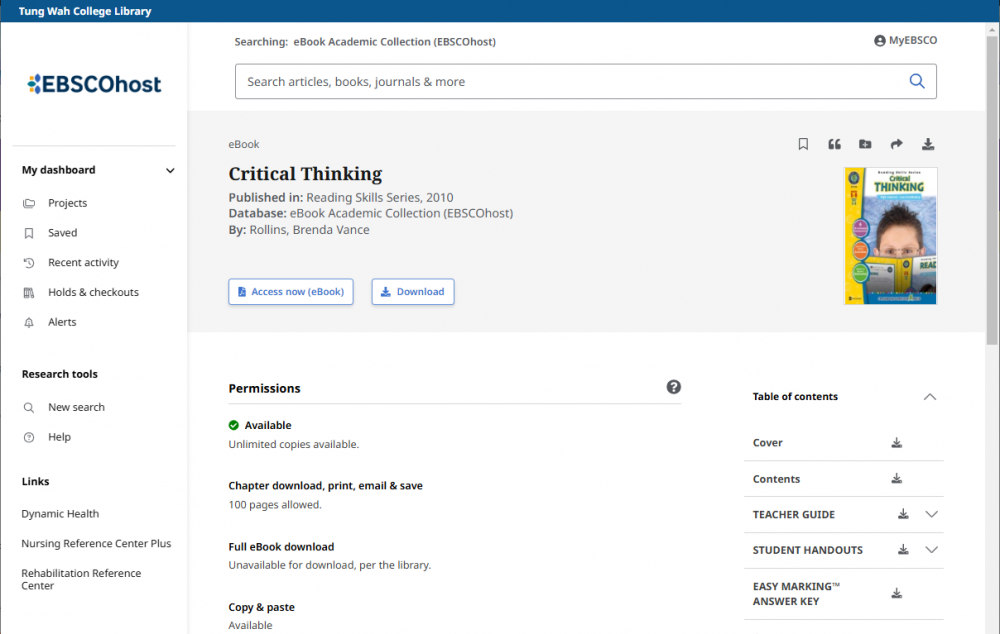Screen dimensions: 1000x634
Task: Click the author name Rollins, Brenda Vance
Action: tap(309, 230)
